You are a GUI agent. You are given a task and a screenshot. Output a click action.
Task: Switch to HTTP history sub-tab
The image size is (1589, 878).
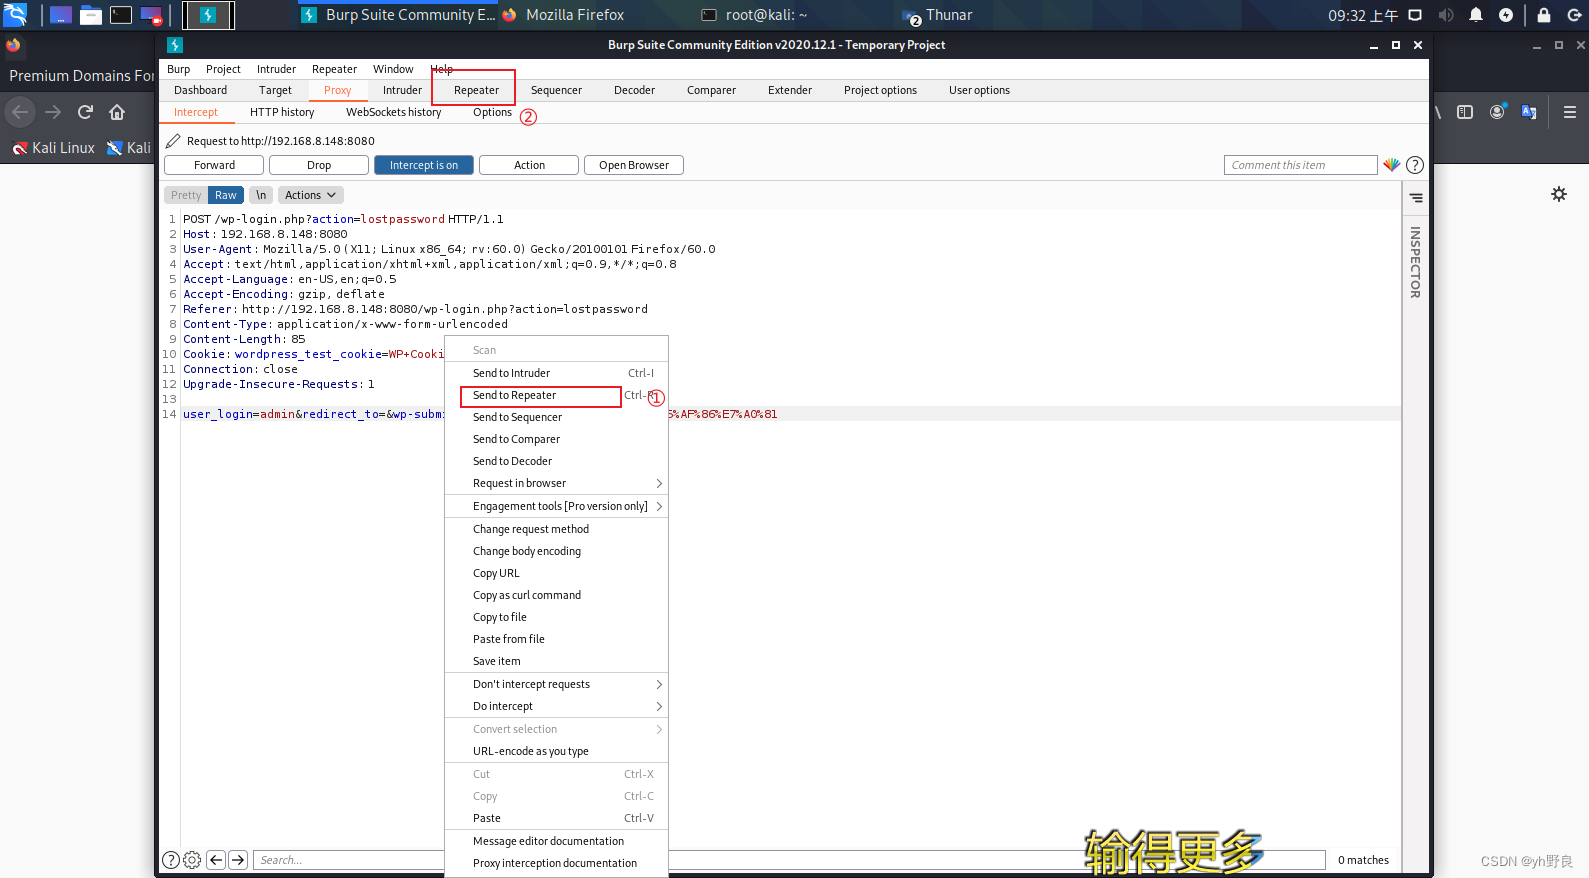tap(282, 112)
